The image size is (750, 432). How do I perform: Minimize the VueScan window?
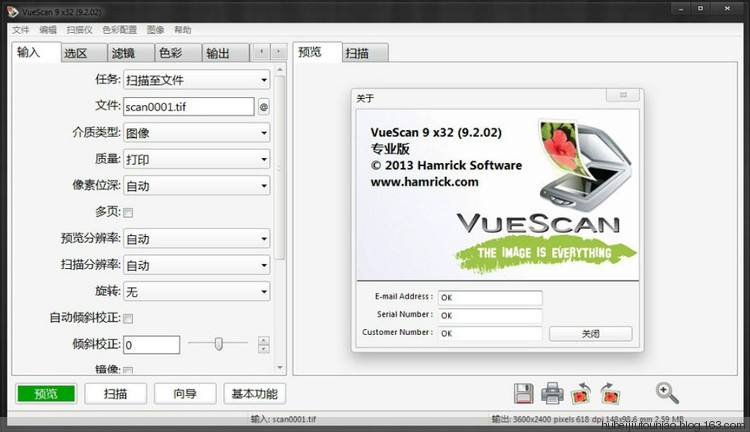[680, 9]
